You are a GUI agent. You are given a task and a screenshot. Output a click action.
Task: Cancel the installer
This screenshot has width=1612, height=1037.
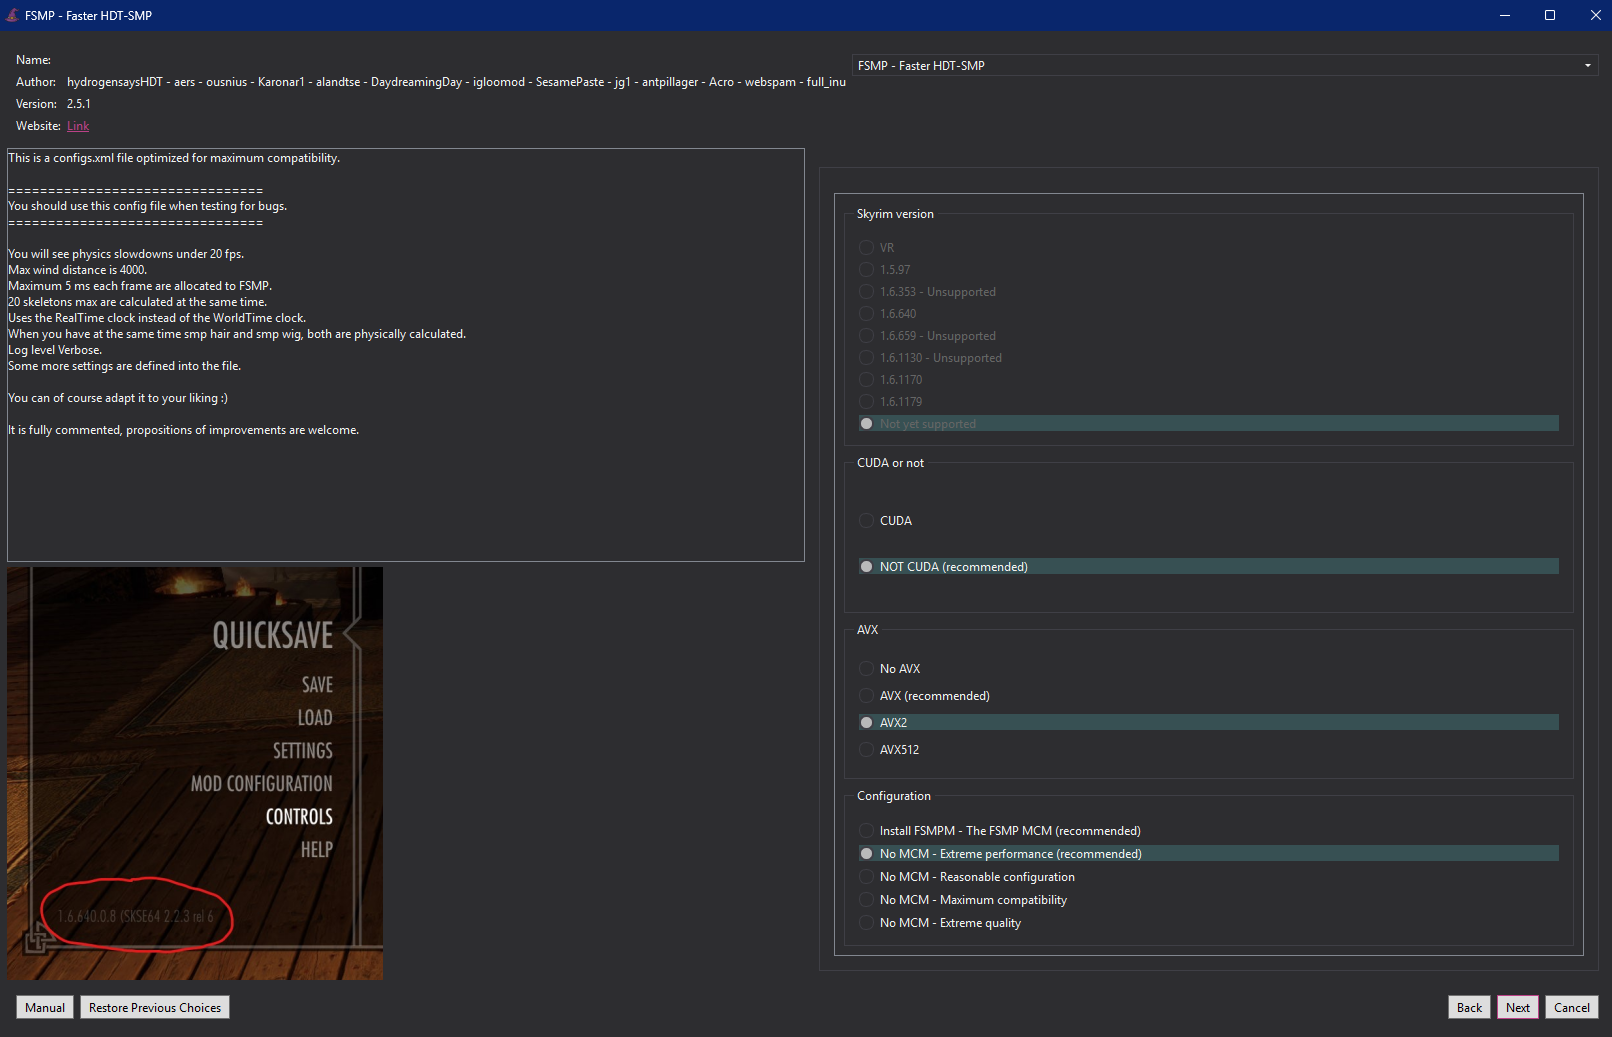[1572, 1008]
